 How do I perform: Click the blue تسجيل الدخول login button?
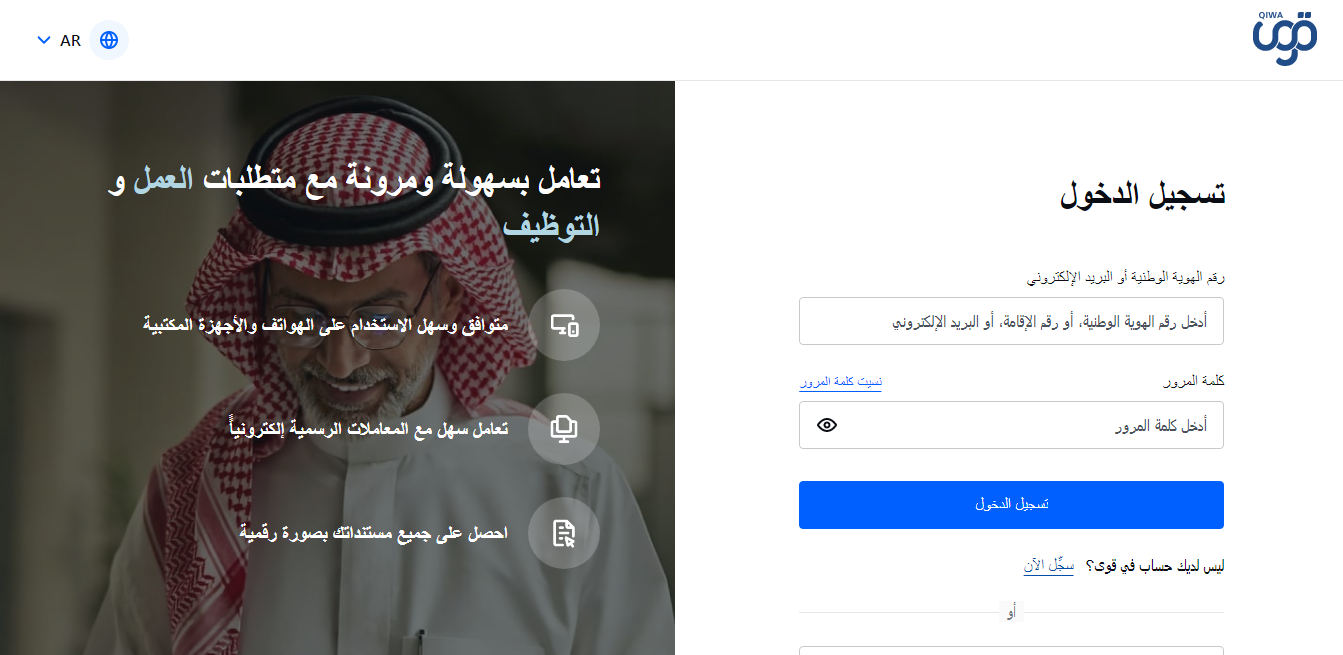pyautogui.click(x=1011, y=505)
